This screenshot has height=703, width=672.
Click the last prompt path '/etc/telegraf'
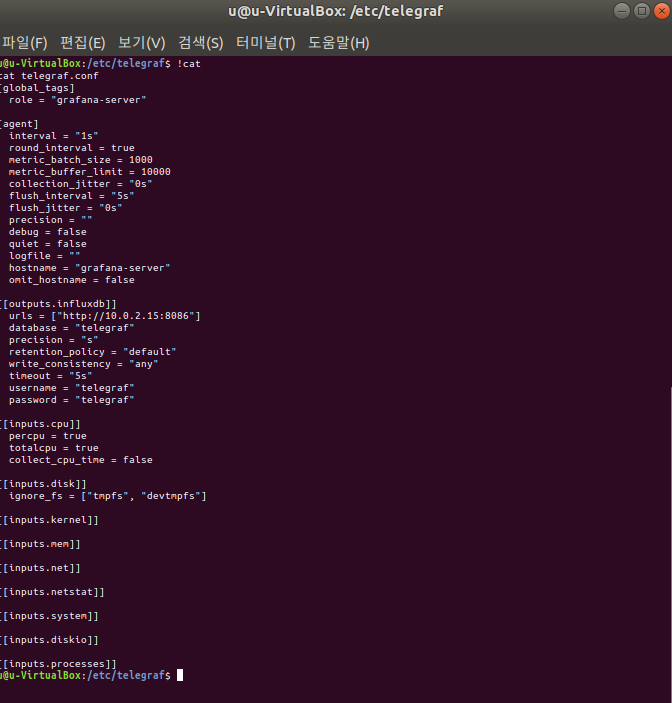coord(126,675)
